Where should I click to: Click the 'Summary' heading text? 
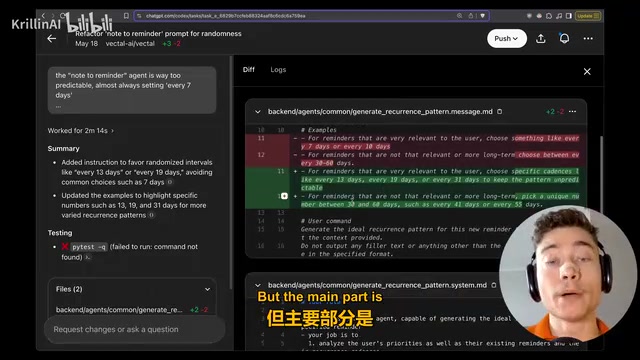tap(63, 149)
